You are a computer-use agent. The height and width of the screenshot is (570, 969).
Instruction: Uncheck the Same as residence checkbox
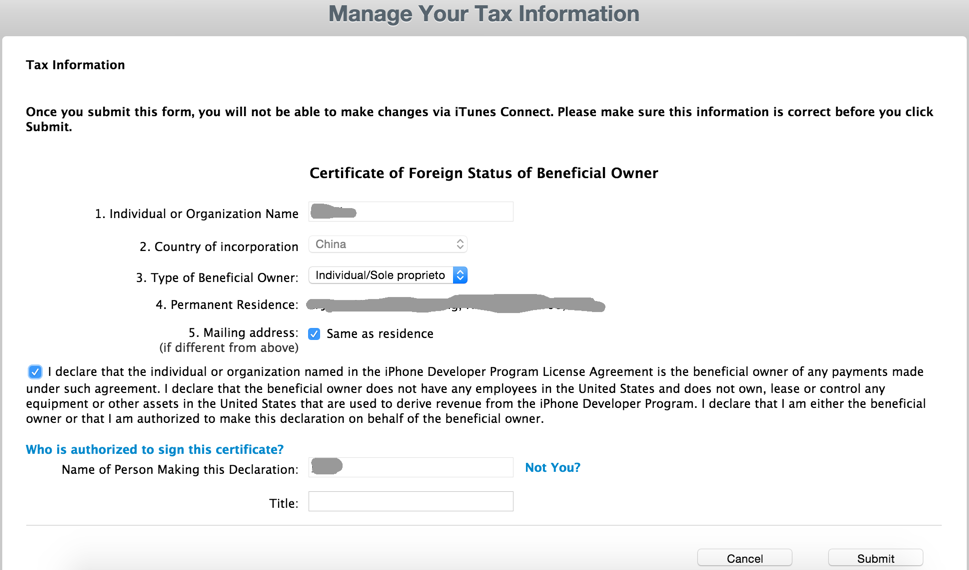coord(314,334)
